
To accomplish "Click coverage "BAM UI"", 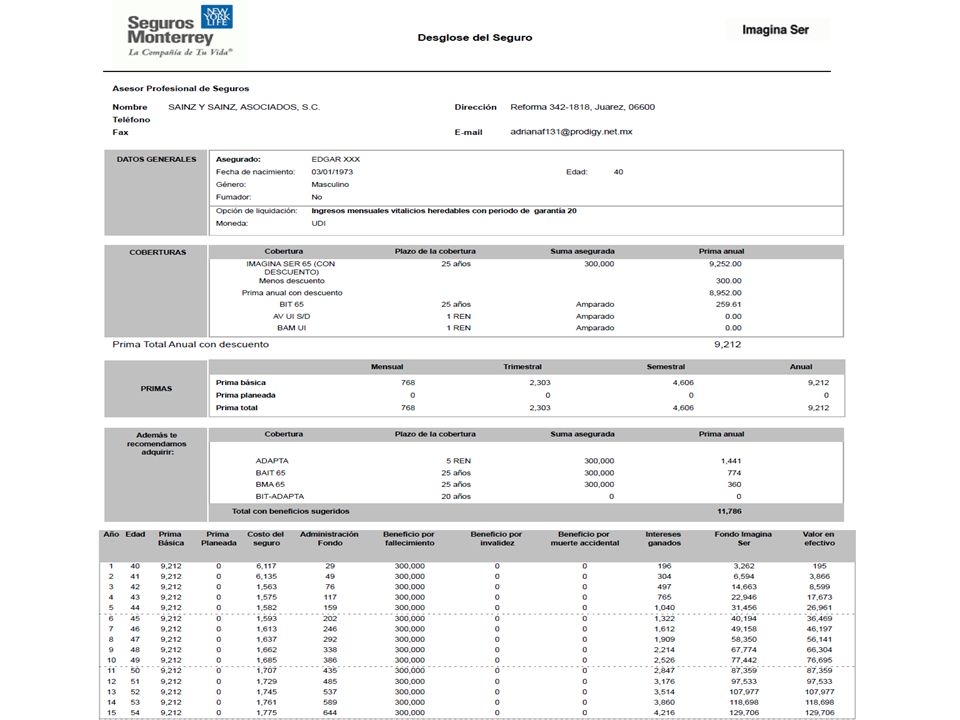I will pos(291,328).
